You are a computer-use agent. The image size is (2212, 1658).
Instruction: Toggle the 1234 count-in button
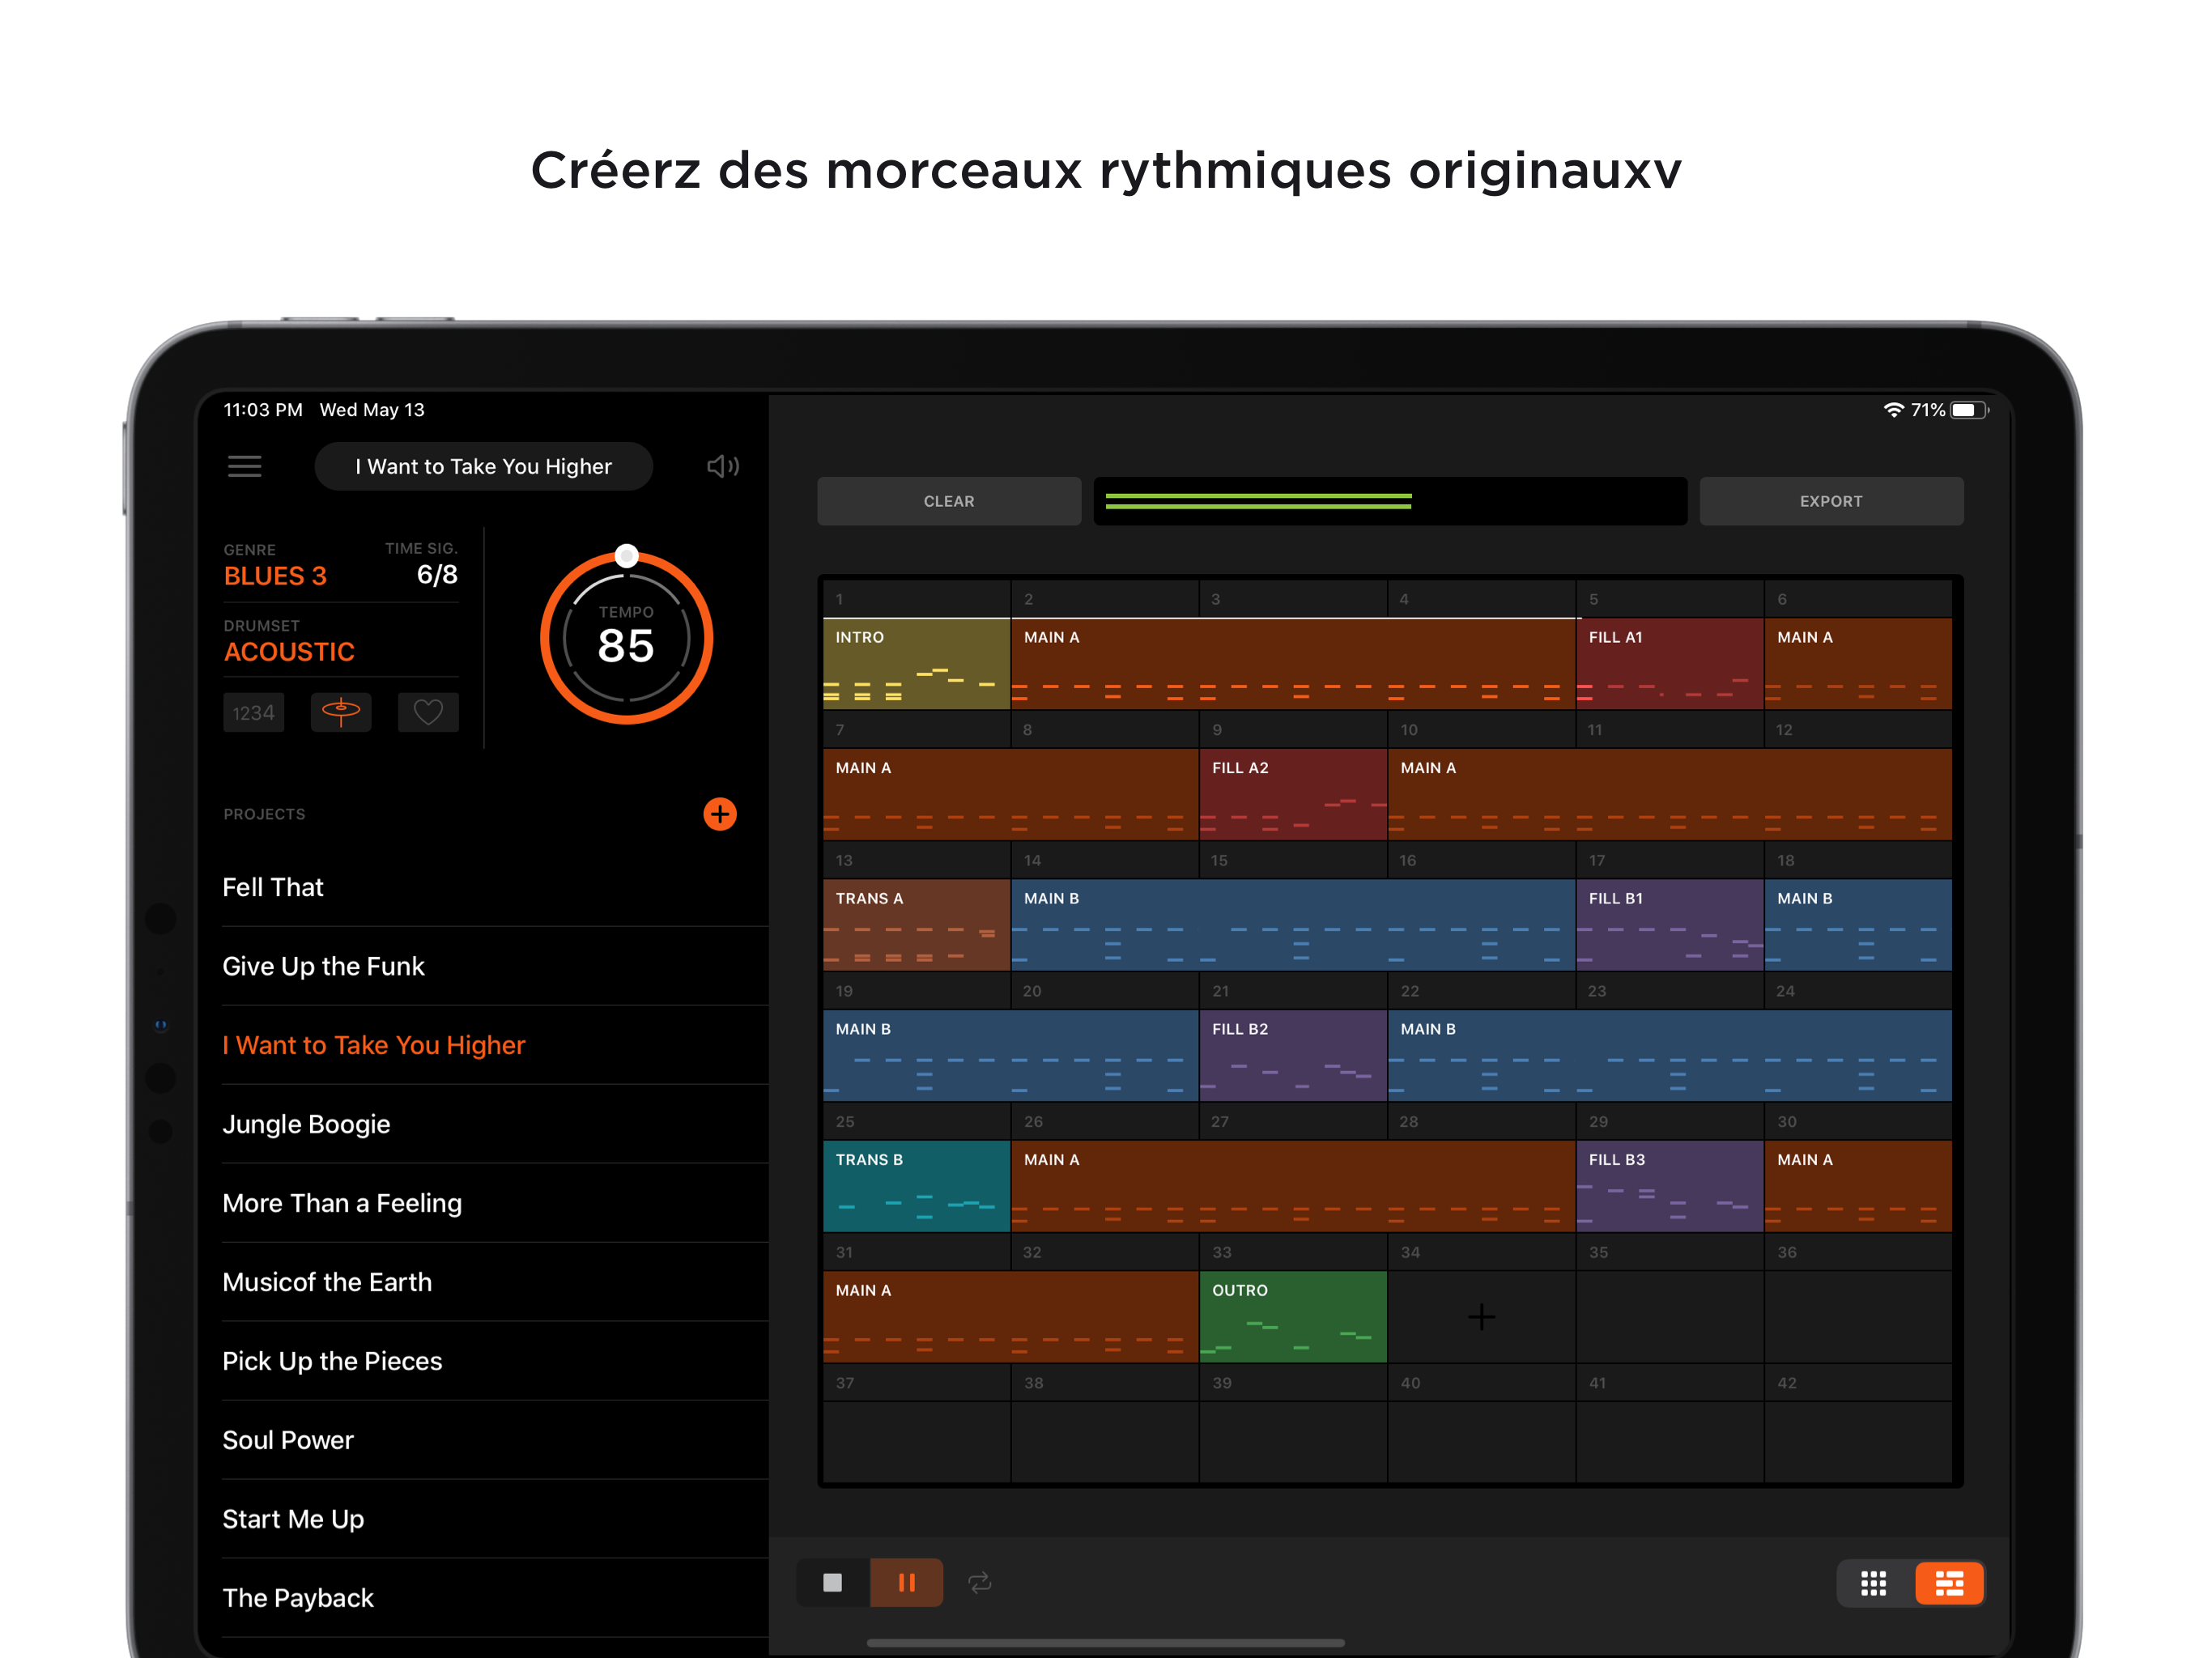coord(253,713)
